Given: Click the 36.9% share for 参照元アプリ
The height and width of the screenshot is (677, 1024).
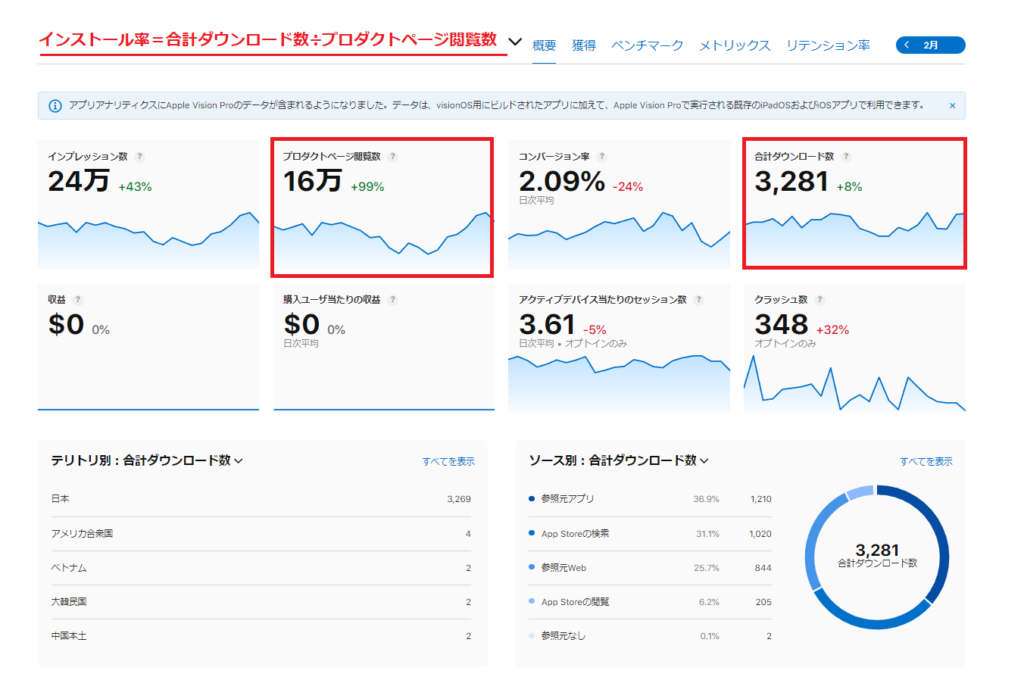Looking at the screenshot, I should 706,499.
